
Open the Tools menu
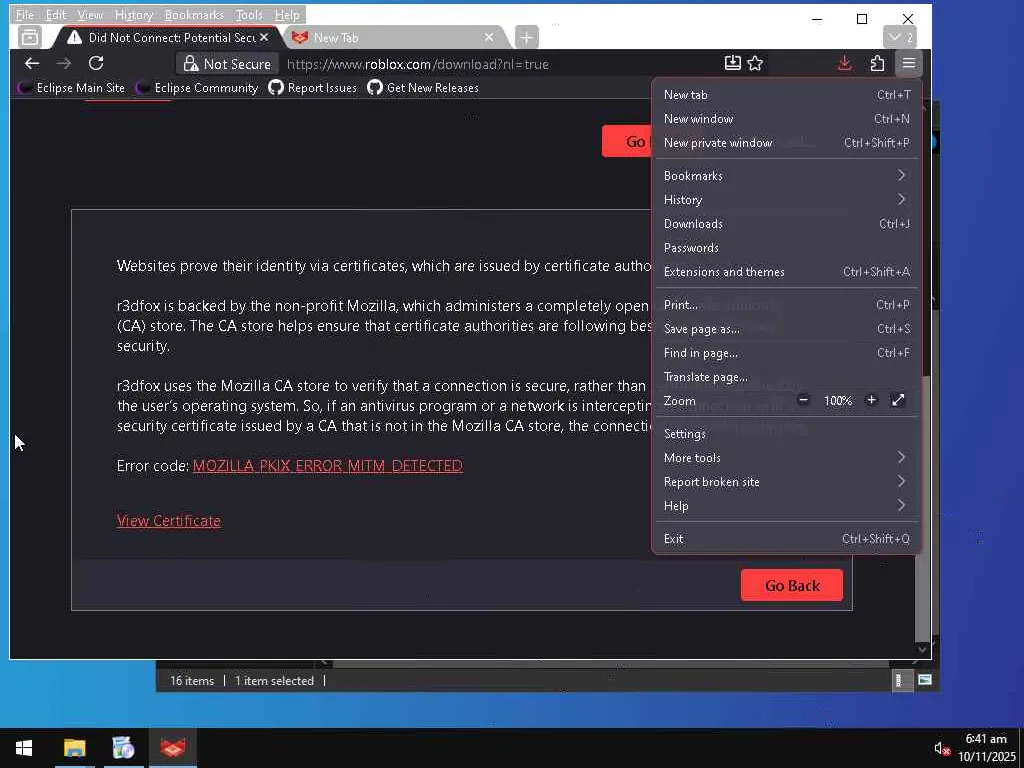249,14
